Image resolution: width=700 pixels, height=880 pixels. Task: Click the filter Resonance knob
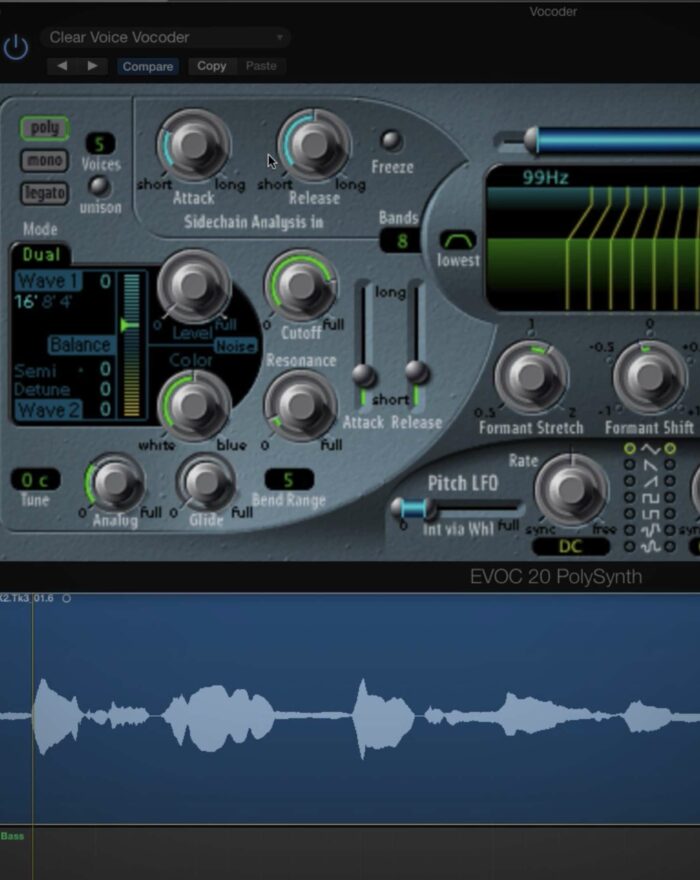click(x=301, y=405)
